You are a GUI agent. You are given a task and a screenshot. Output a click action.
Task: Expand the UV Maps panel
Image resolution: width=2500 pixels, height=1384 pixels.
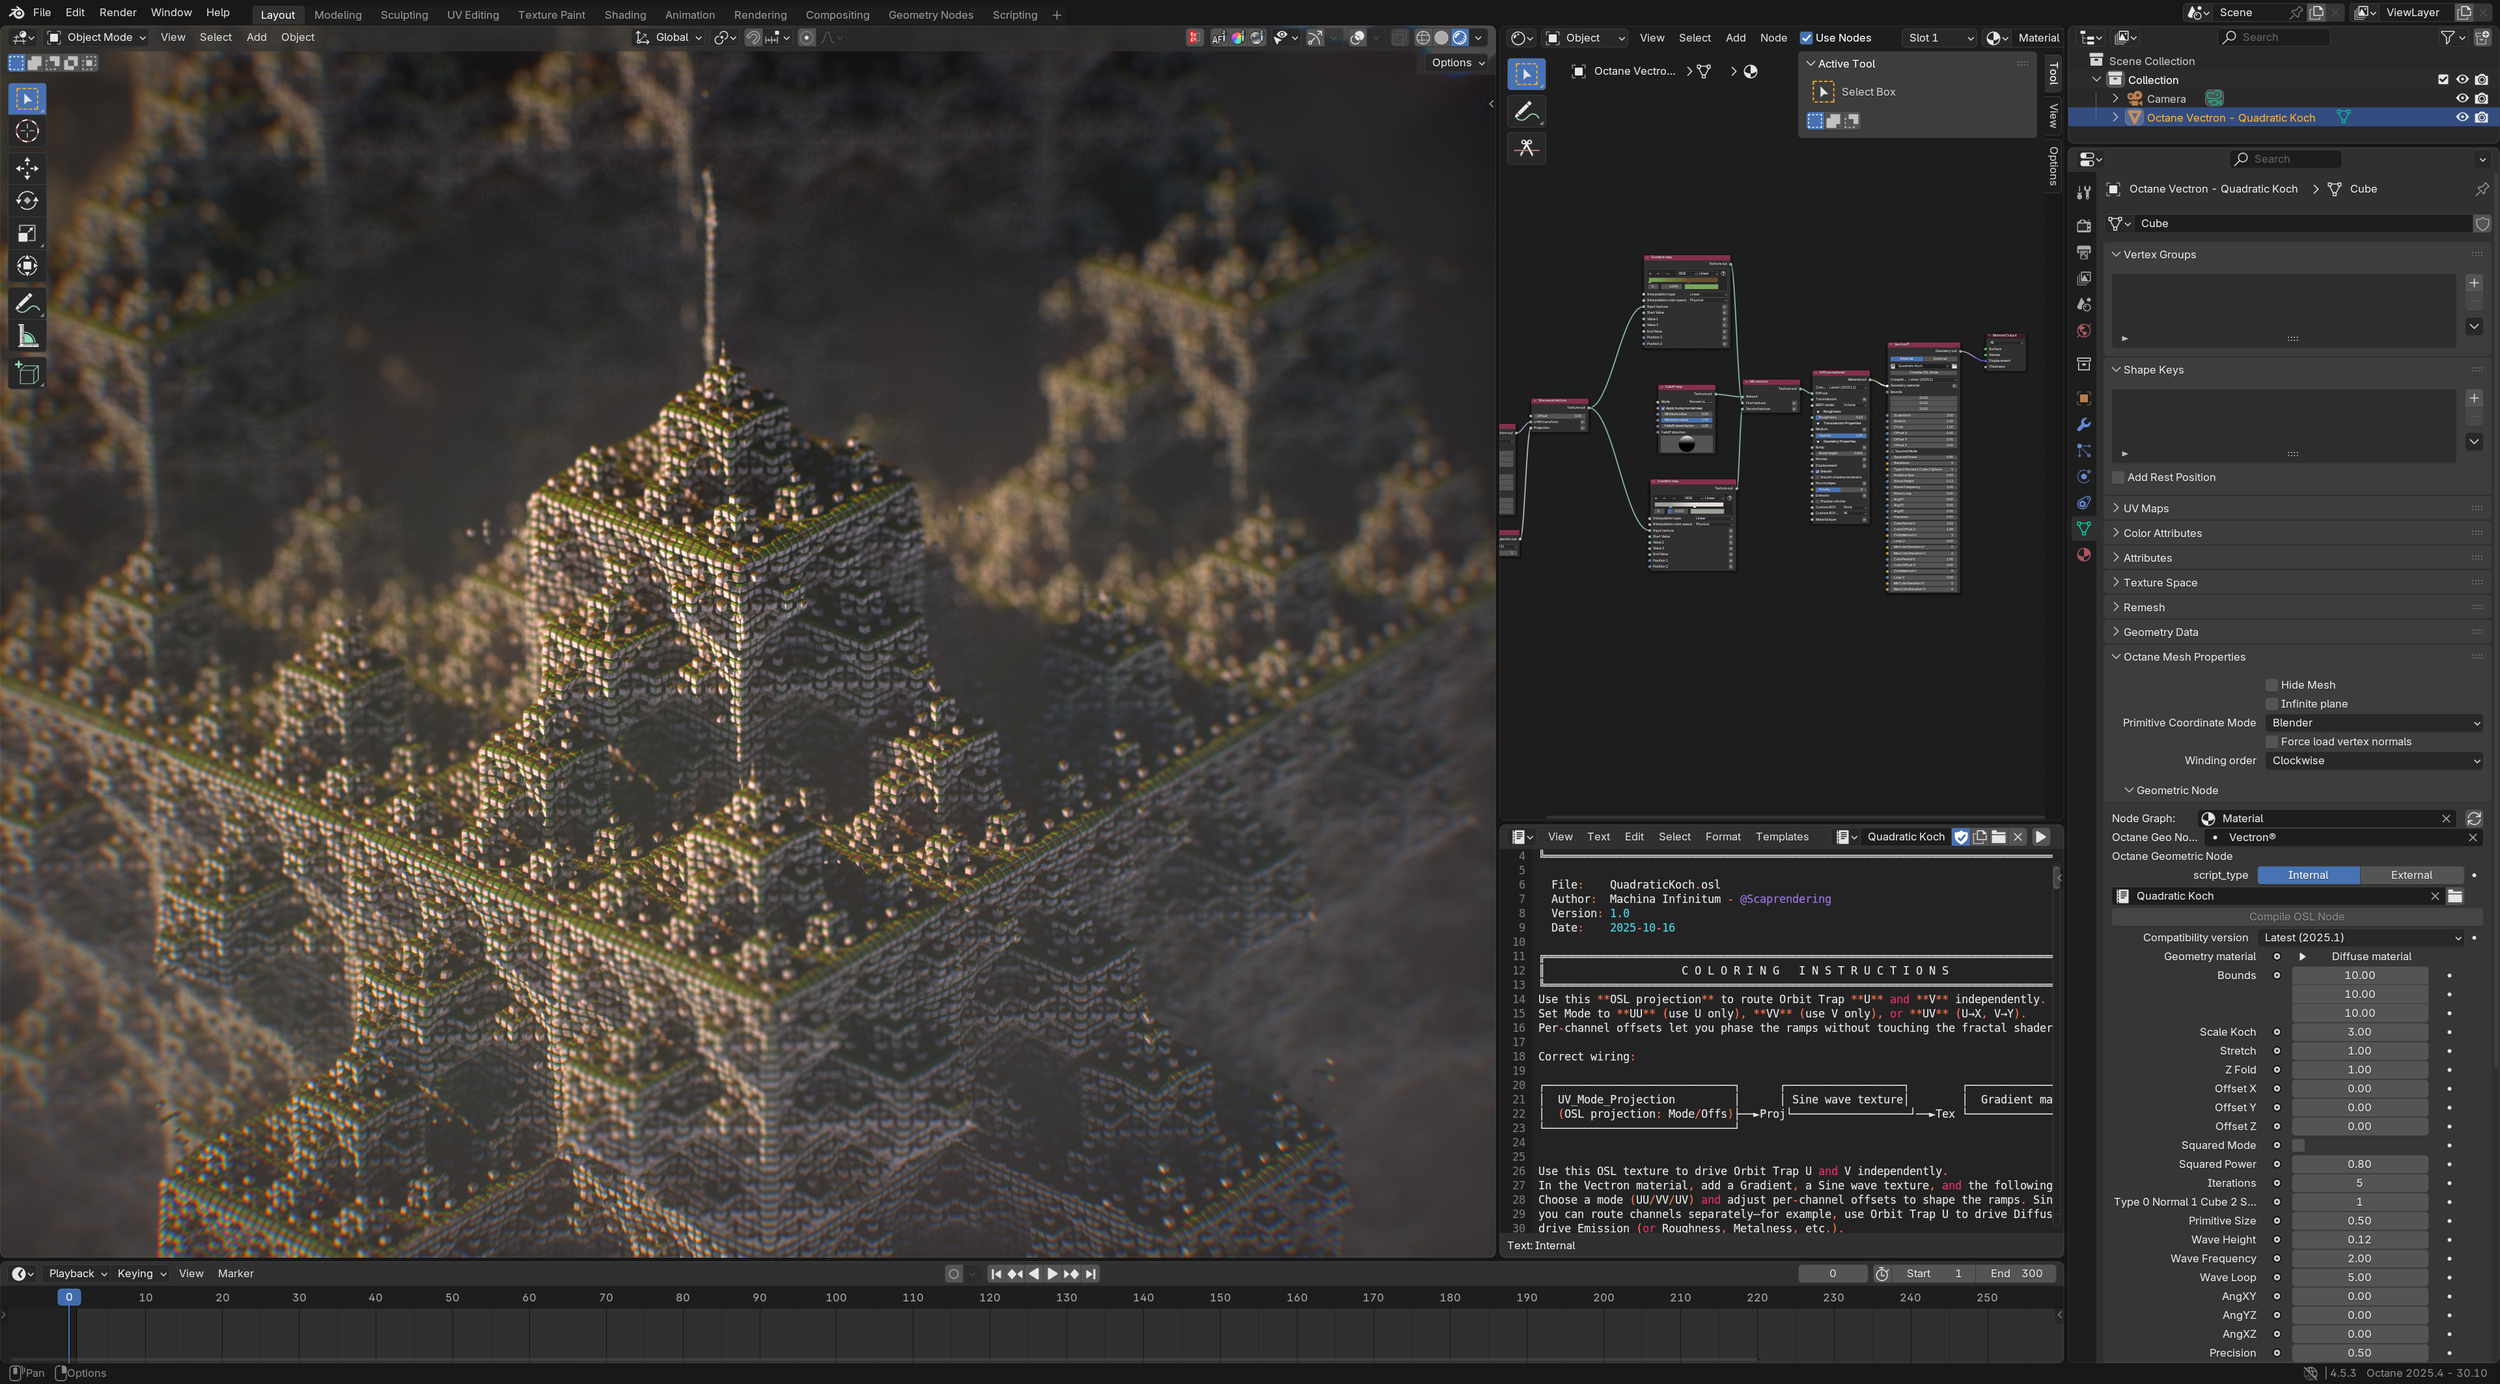point(2146,508)
